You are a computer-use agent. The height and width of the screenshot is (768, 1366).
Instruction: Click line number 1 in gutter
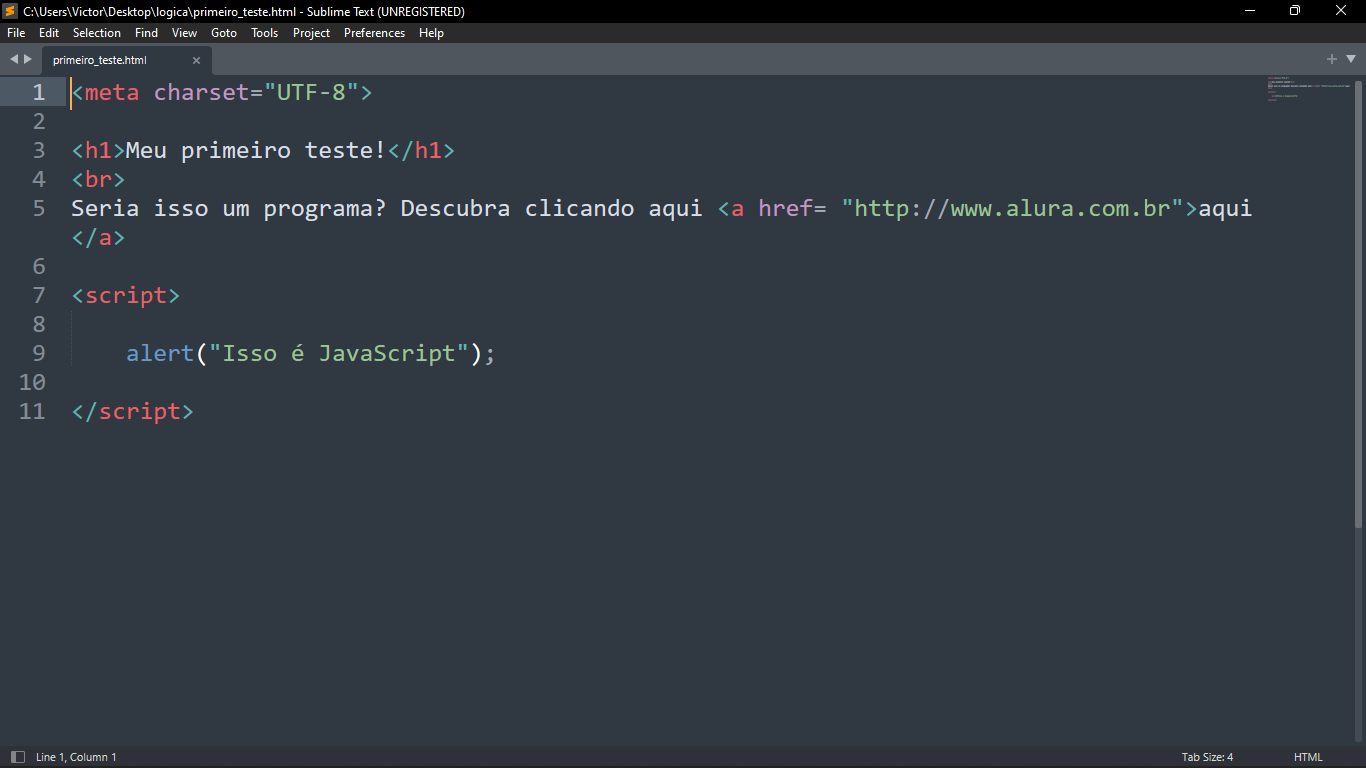coord(39,92)
